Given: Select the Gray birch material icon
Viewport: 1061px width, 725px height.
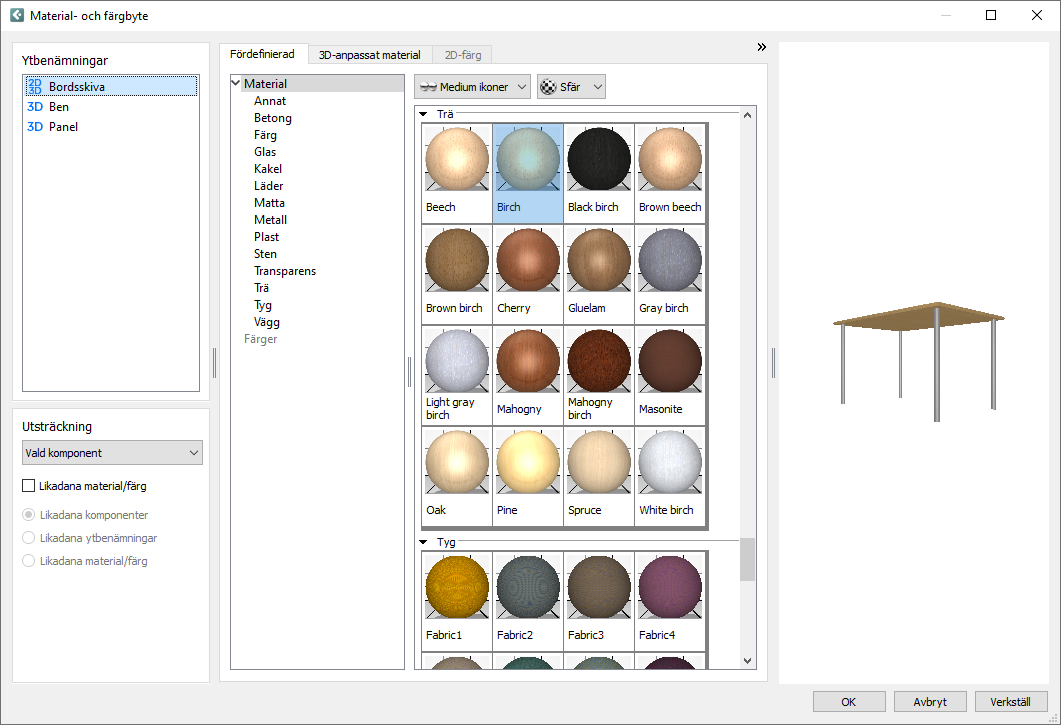Looking at the screenshot, I should [x=670, y=261].
